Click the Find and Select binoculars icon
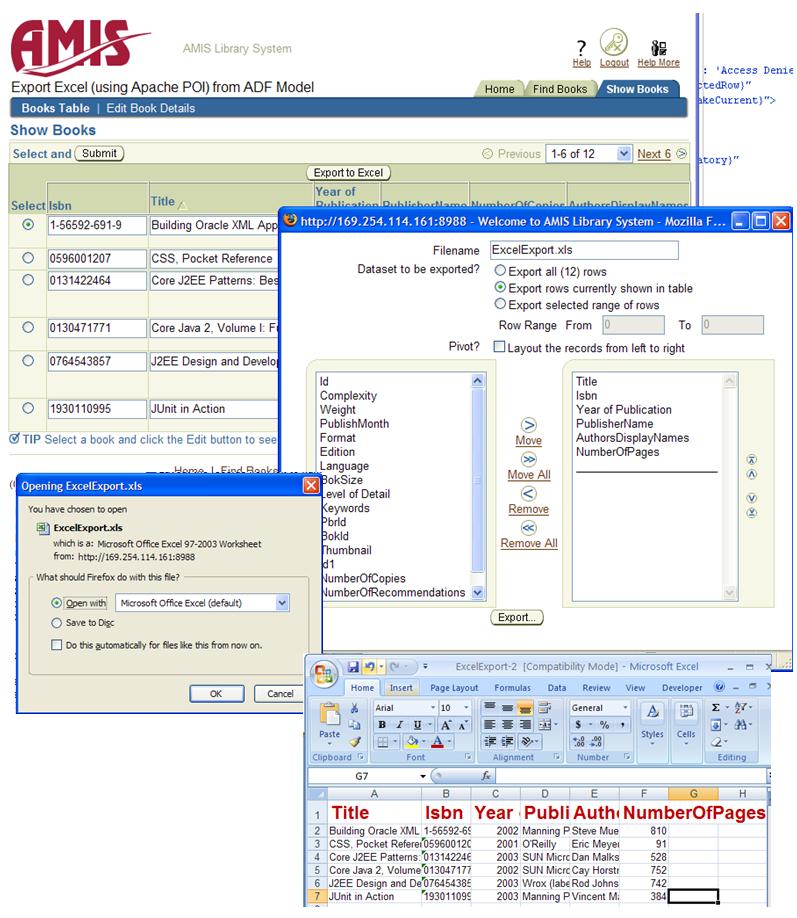797x918 pixels. point(741,725)
